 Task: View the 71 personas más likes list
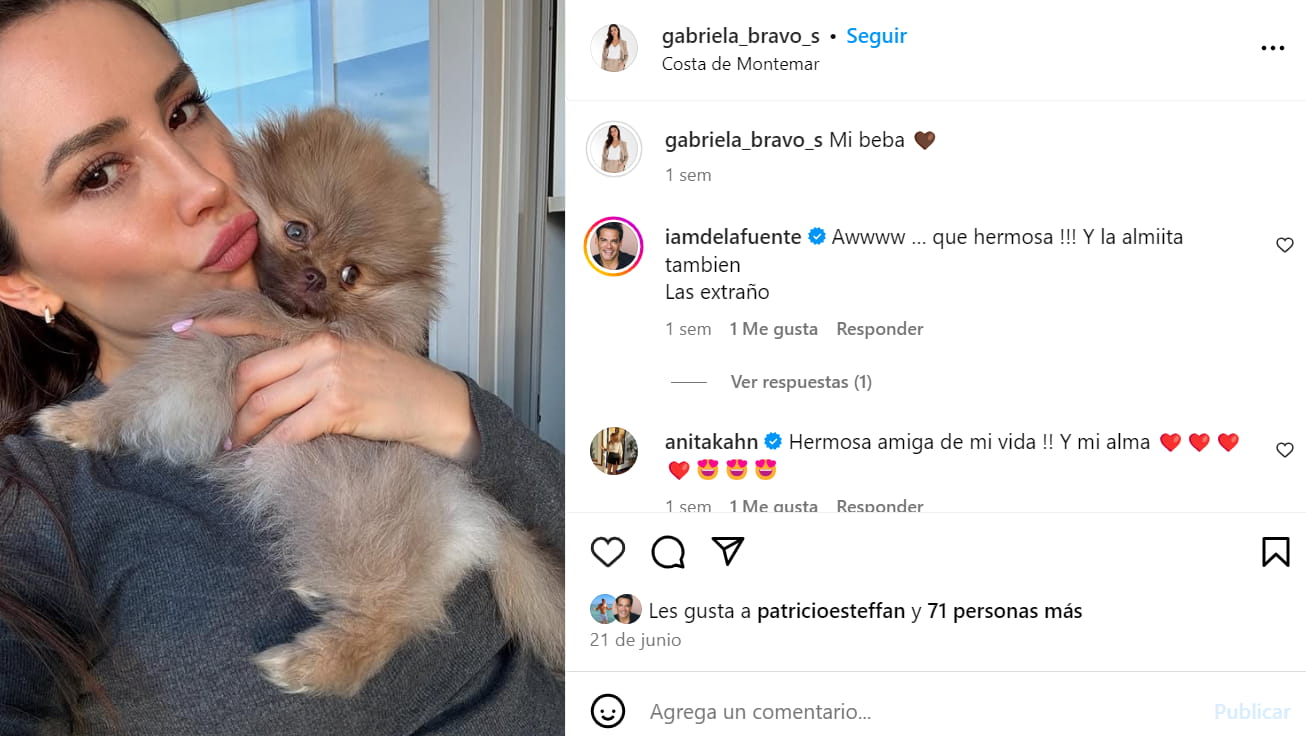[x=1005, y=611]
